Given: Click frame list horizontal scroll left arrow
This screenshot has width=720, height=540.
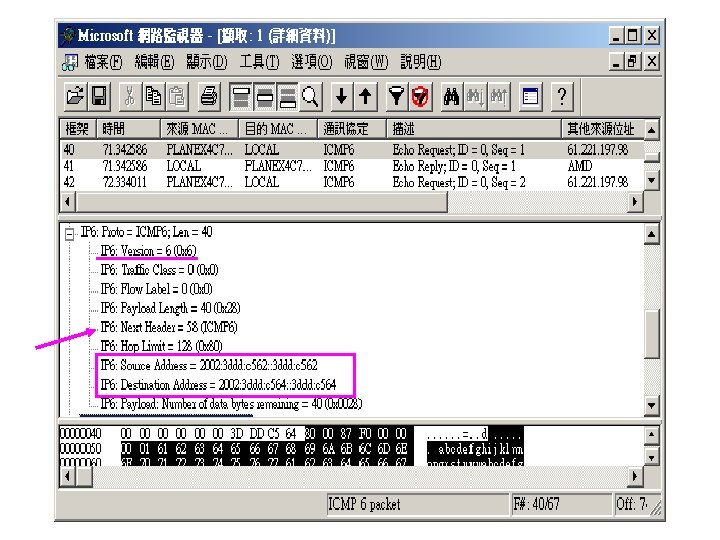Looking at the screenshot, I should [68, 202].
